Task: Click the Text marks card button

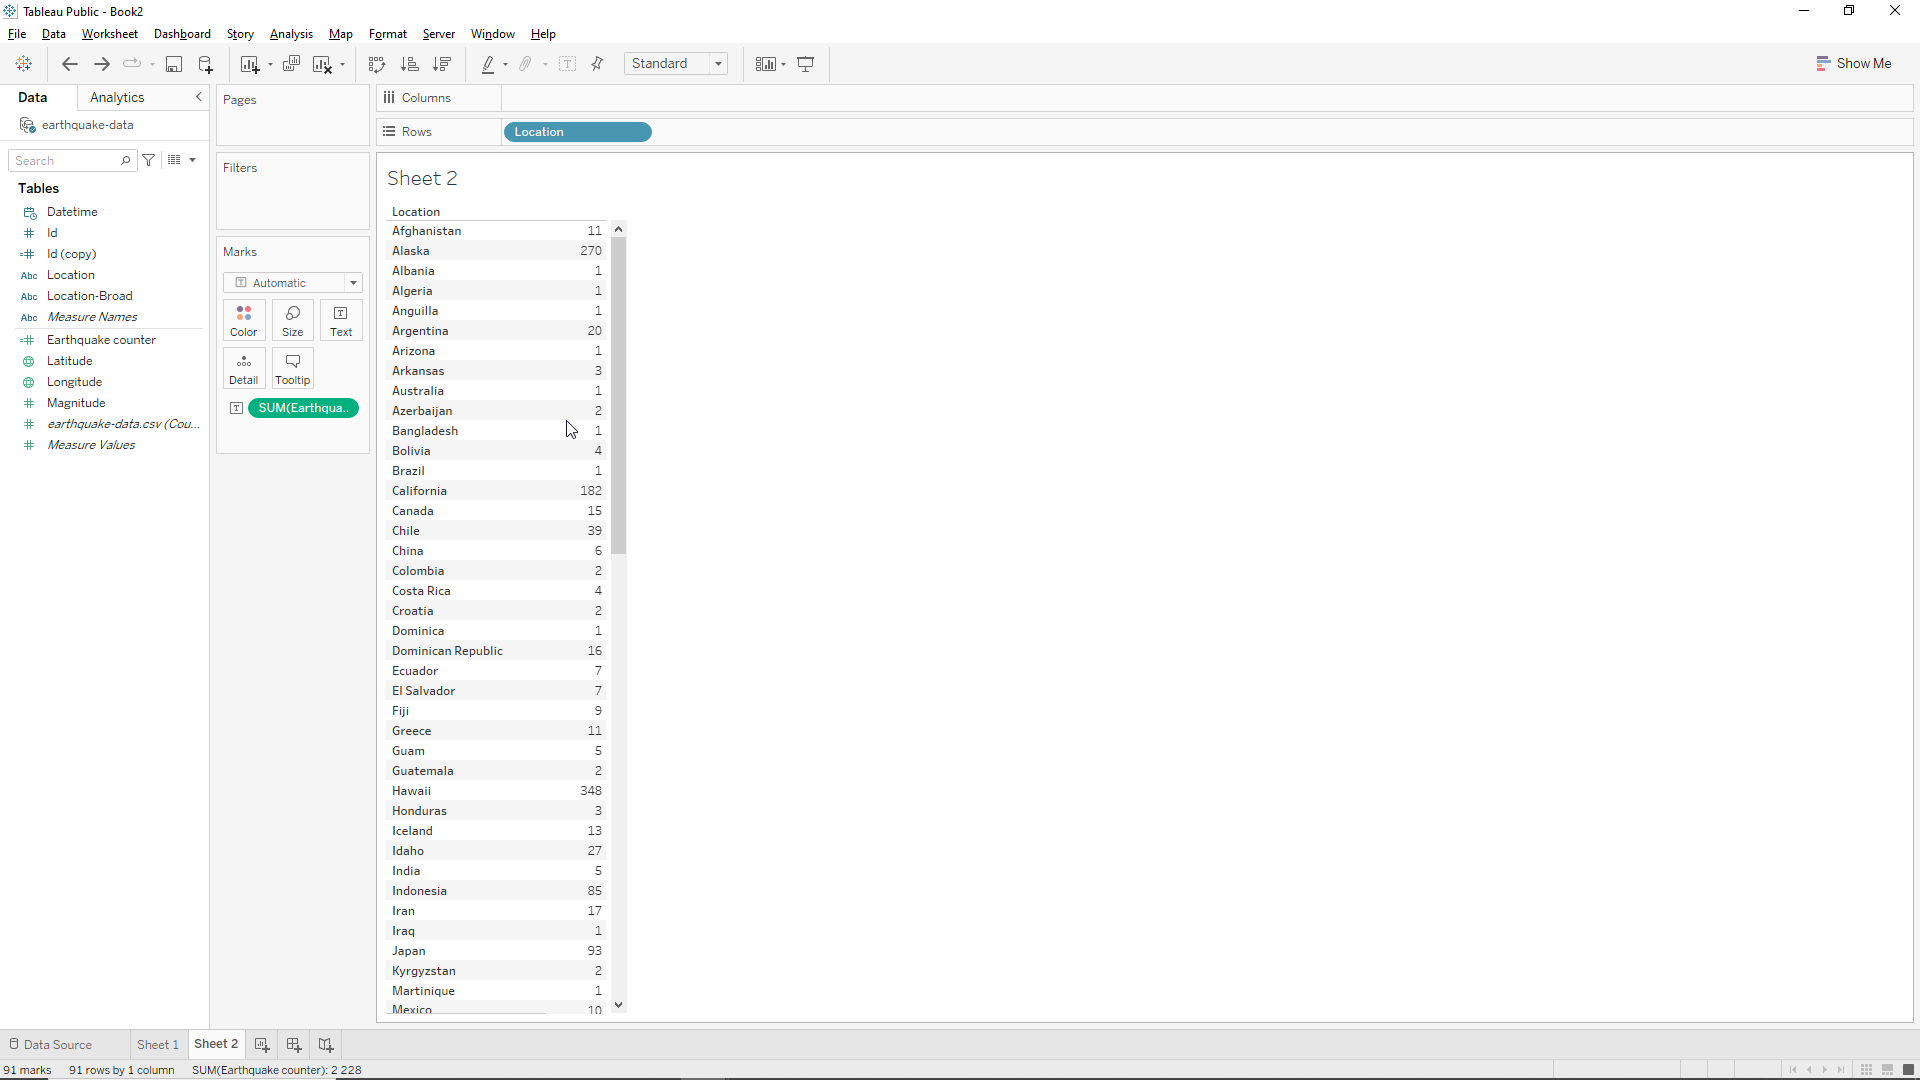Action: [341, 320]
